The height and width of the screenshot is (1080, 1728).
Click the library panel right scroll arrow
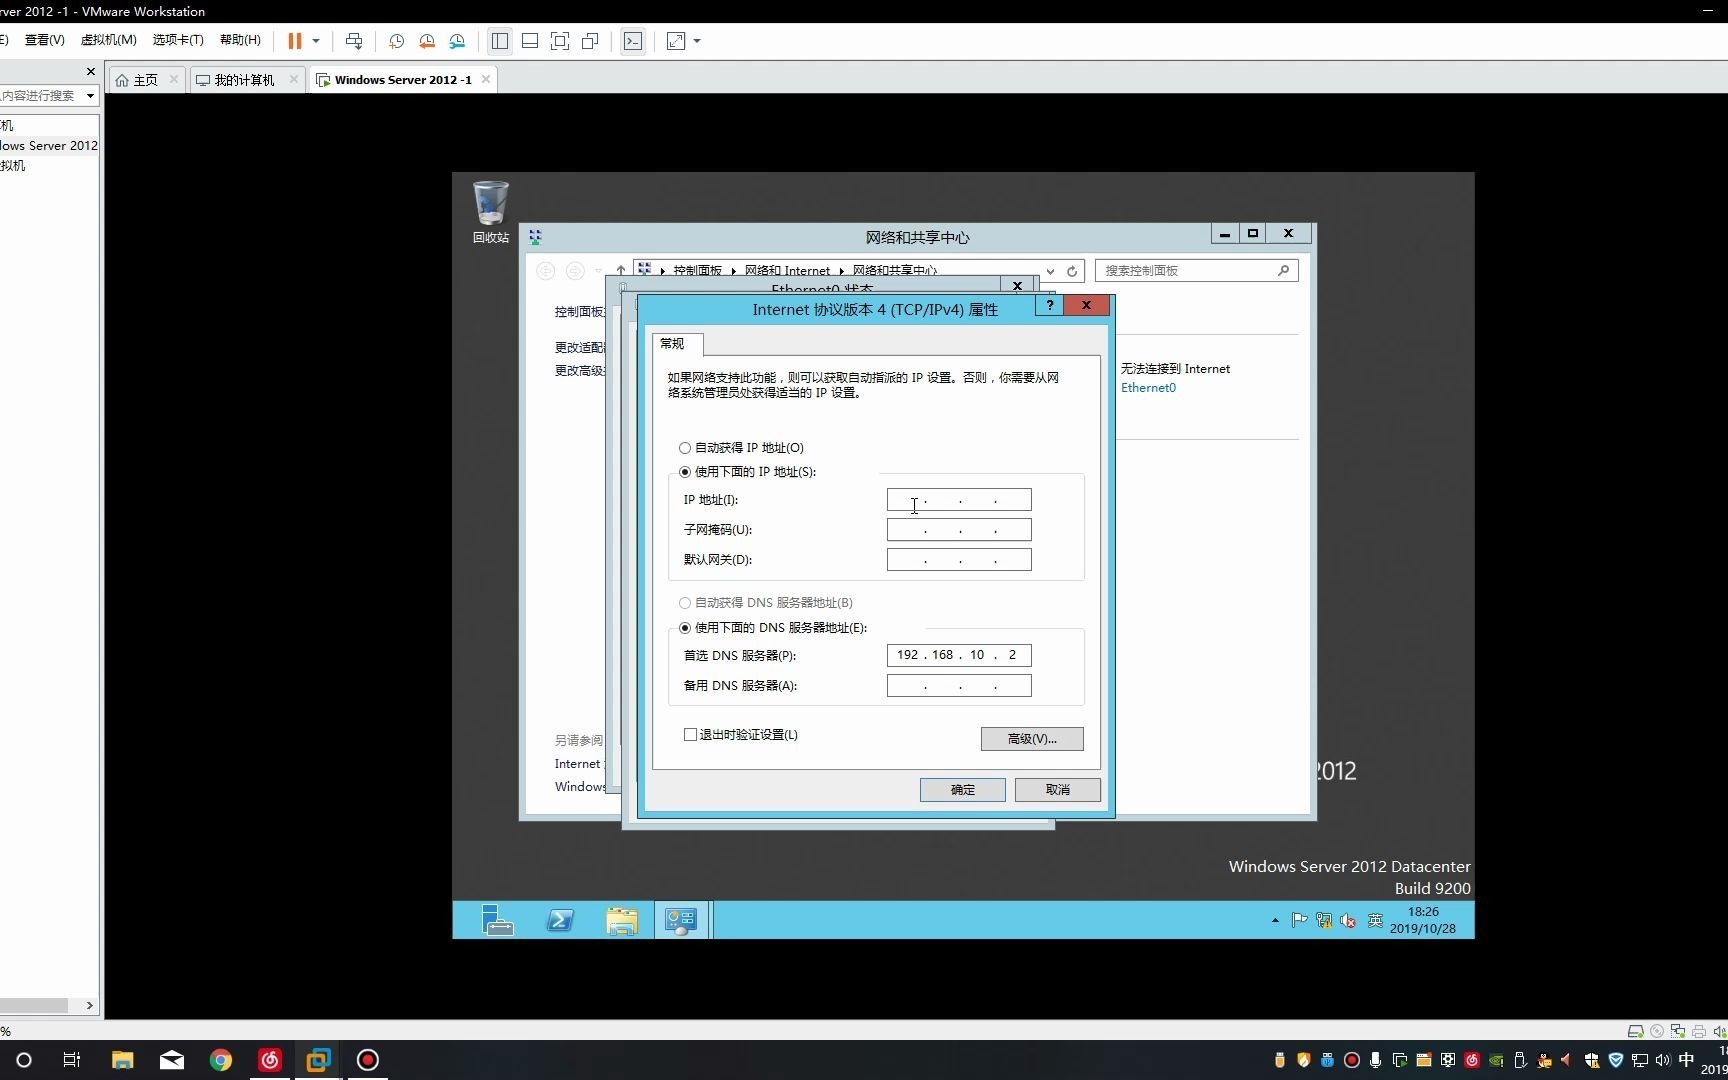[90, 1006]
